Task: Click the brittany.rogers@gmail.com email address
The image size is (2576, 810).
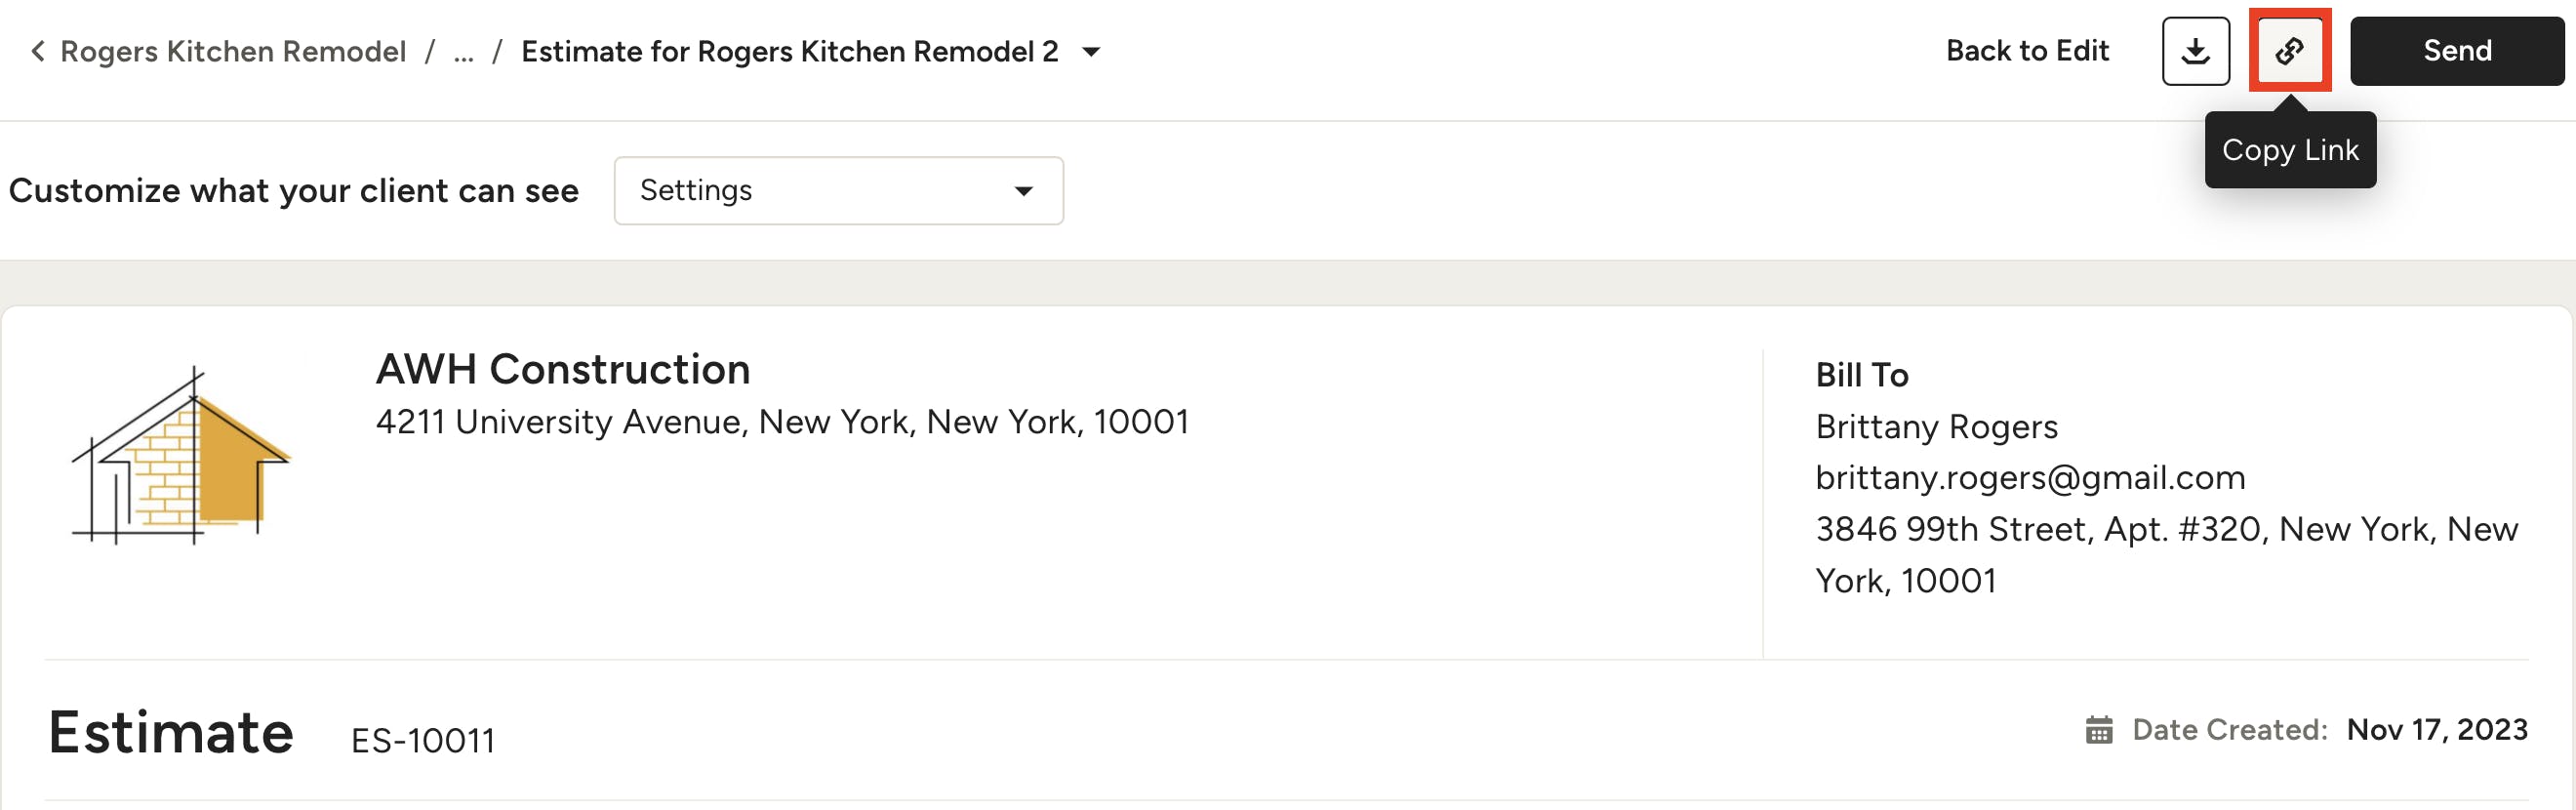Action: pyautogui.click(x=2030, y=478)
